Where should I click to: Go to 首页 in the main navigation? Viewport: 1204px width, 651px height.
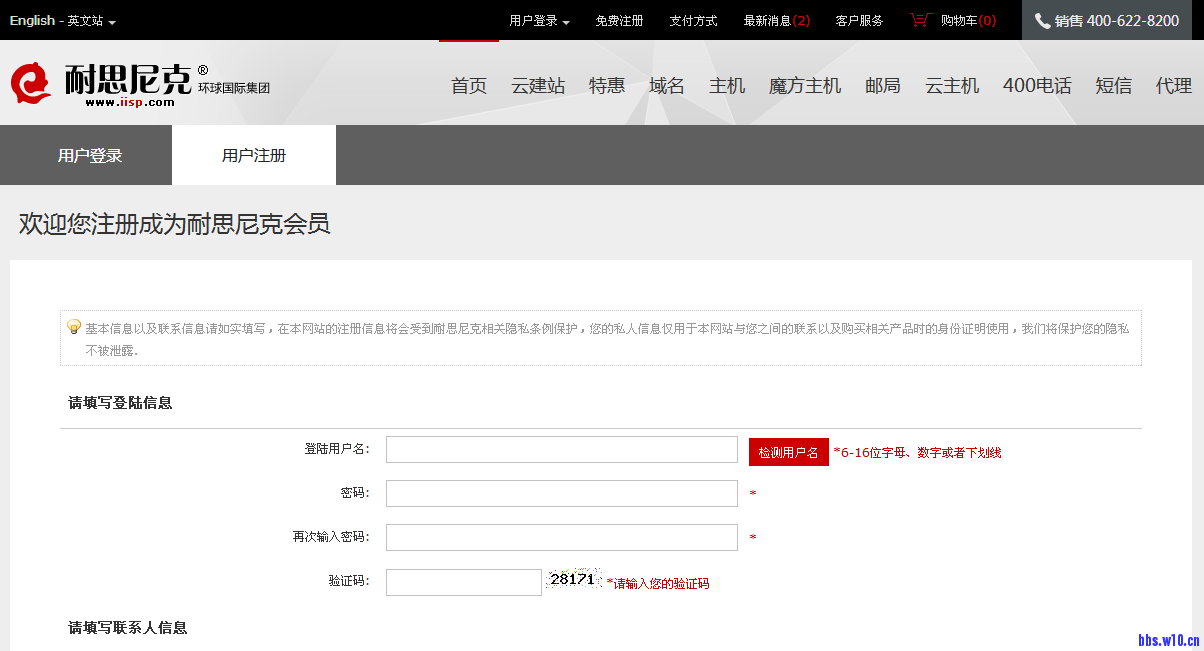(x=469, y=86)
